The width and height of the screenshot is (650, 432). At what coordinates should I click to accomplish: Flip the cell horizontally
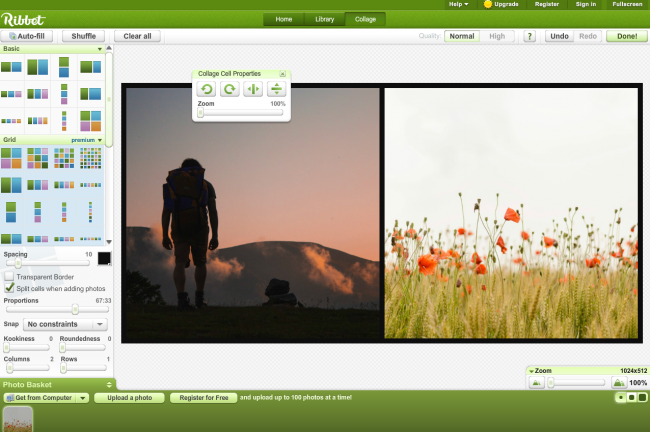tap(253, 89)
